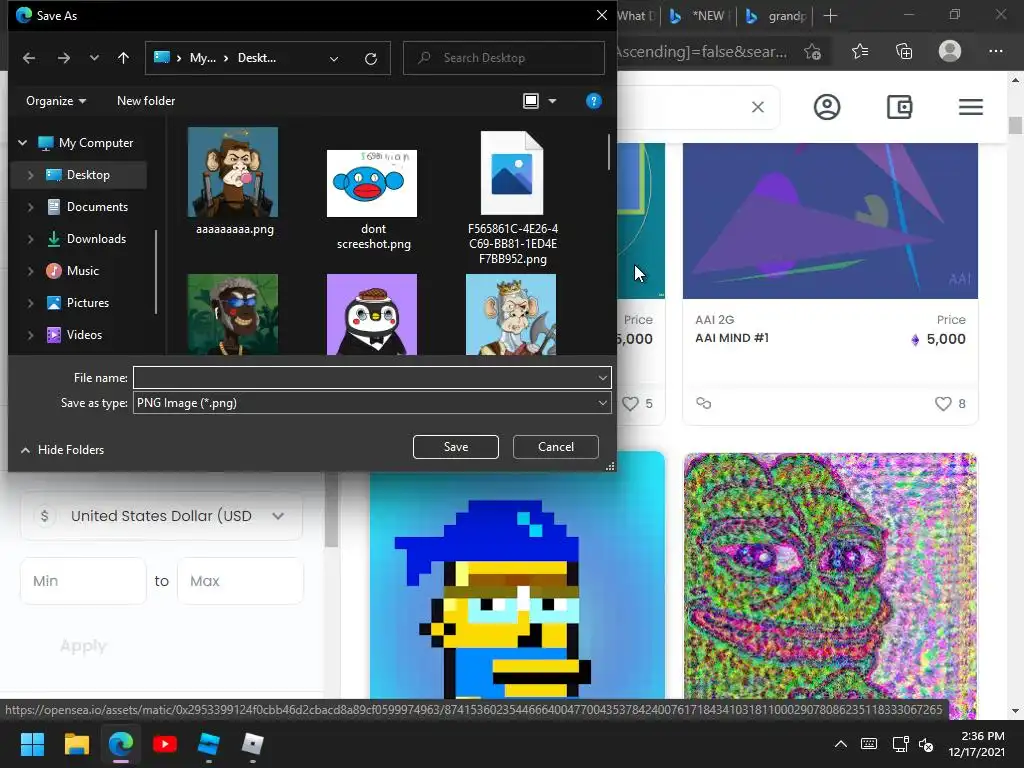Click the File name input field
This screenshot has height=768, width=1024.
pos(364,377)
